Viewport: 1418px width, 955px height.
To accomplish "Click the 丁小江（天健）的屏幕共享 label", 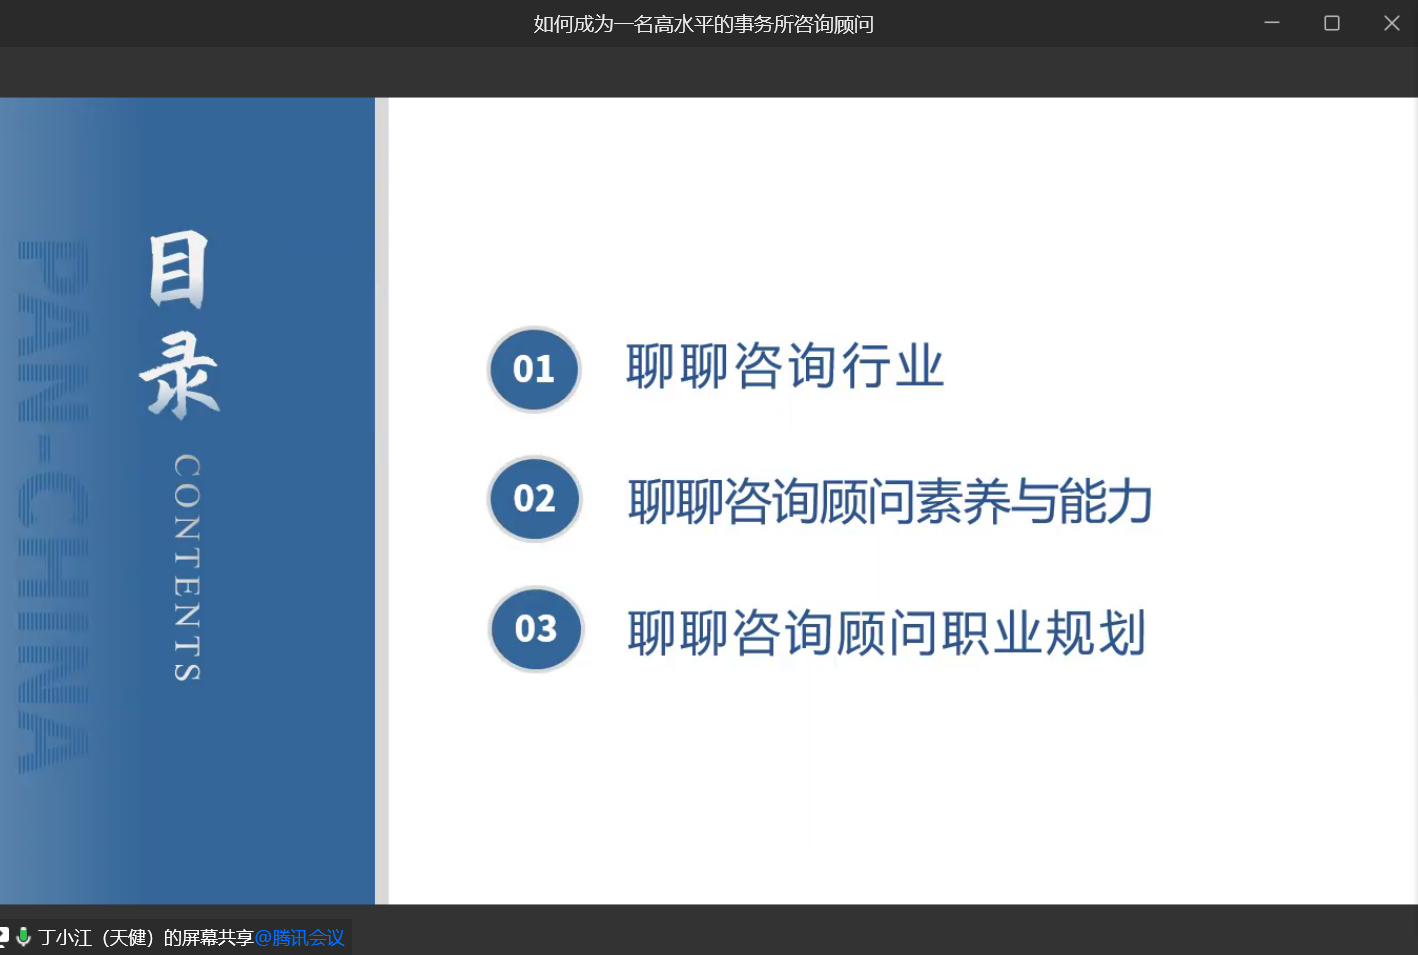I will pyautogui.click(x=146, y=938).
